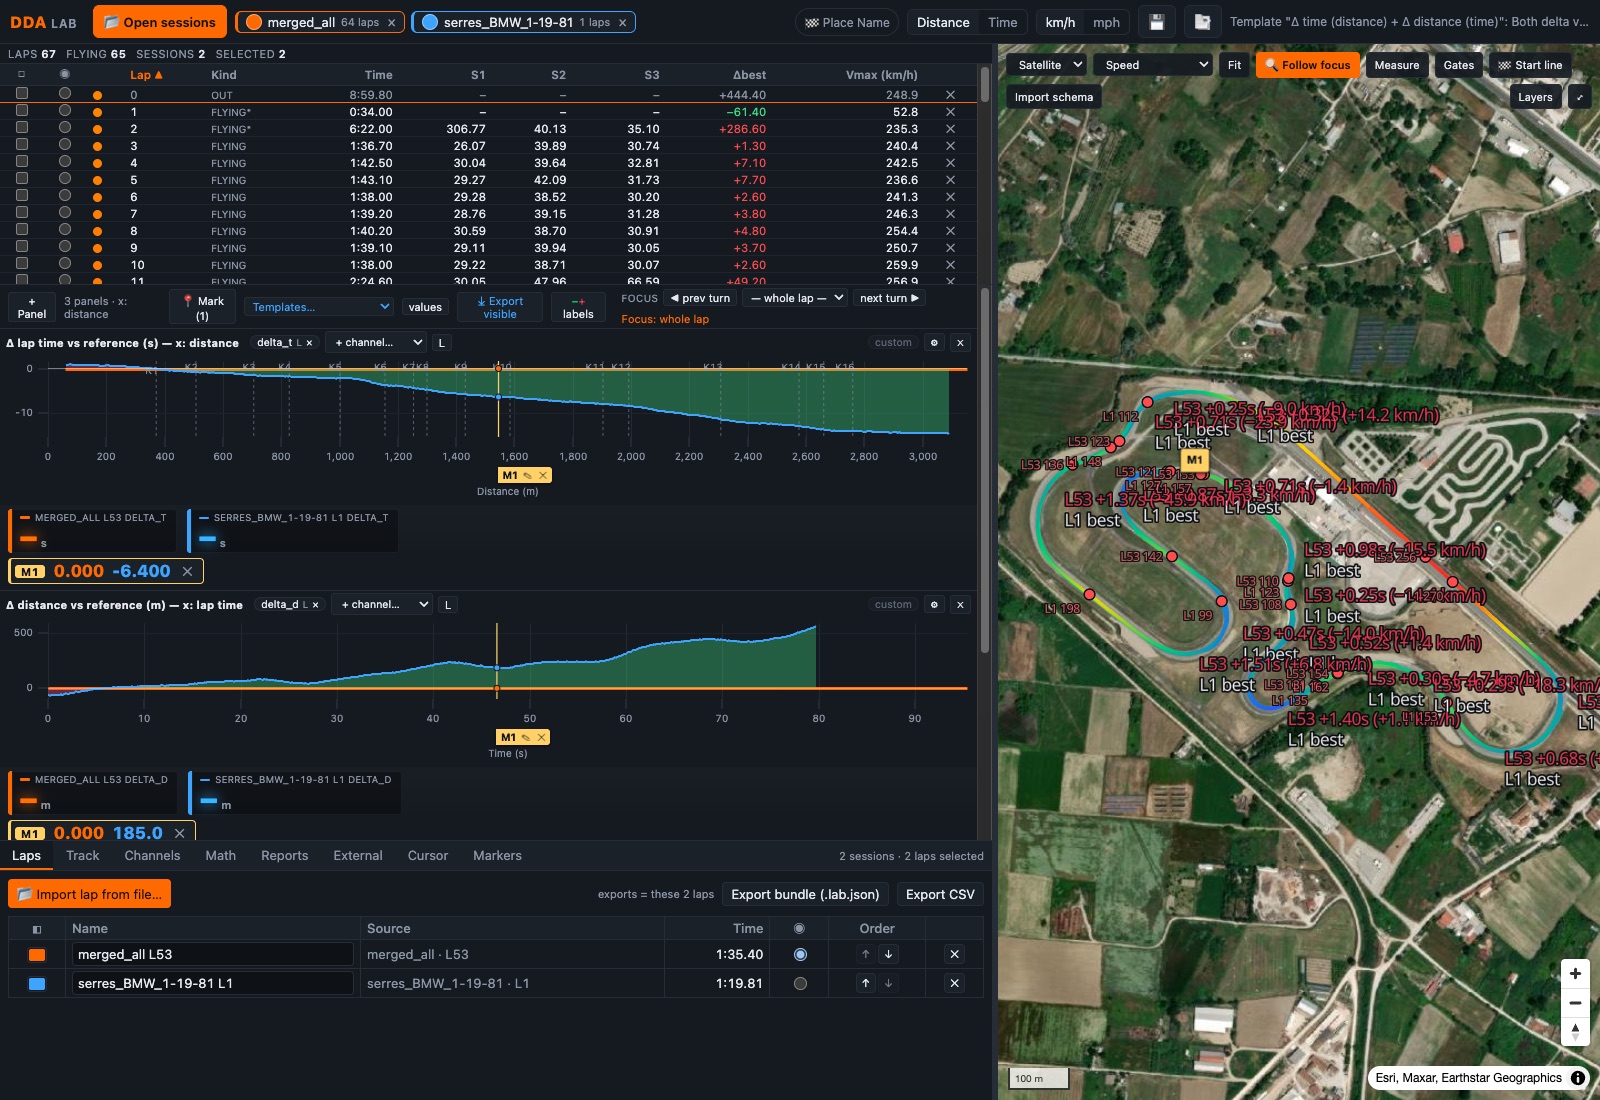1600x1100 pixels.
Task: Click the M1 marker on distance axis
Action: tap(510, 475)
